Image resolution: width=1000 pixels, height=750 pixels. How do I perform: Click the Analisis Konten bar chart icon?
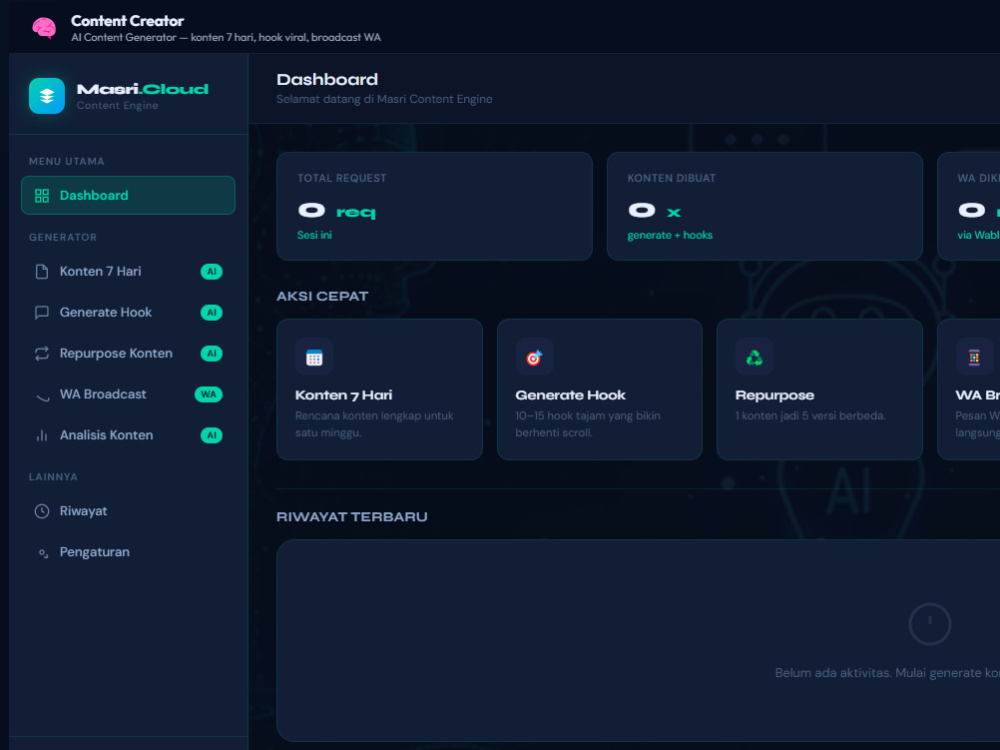[42, 436]
